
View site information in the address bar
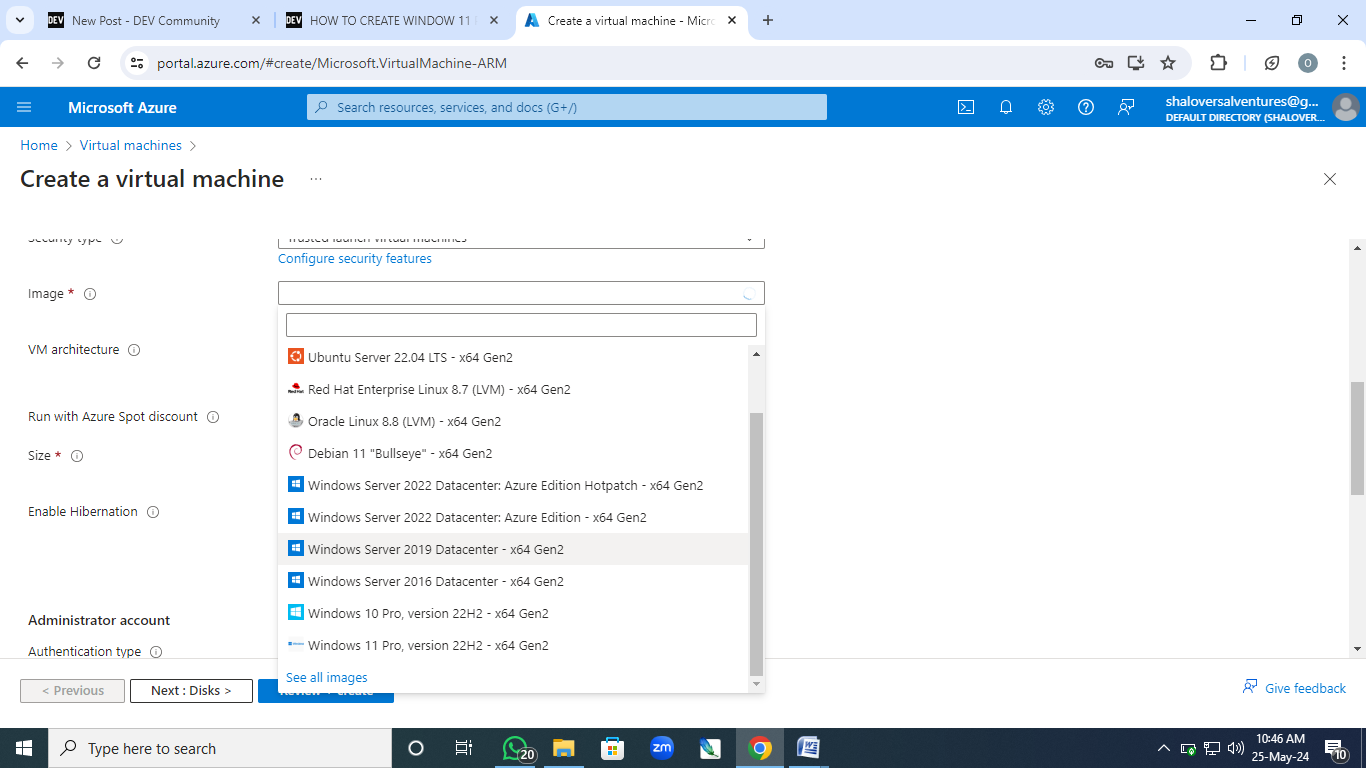tap(138, 63)
